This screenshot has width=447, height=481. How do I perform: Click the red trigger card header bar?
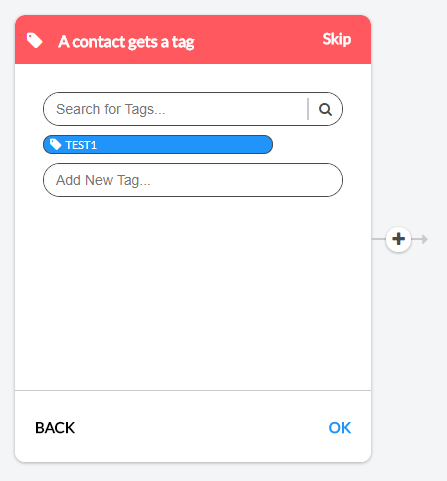click(193, 39)
